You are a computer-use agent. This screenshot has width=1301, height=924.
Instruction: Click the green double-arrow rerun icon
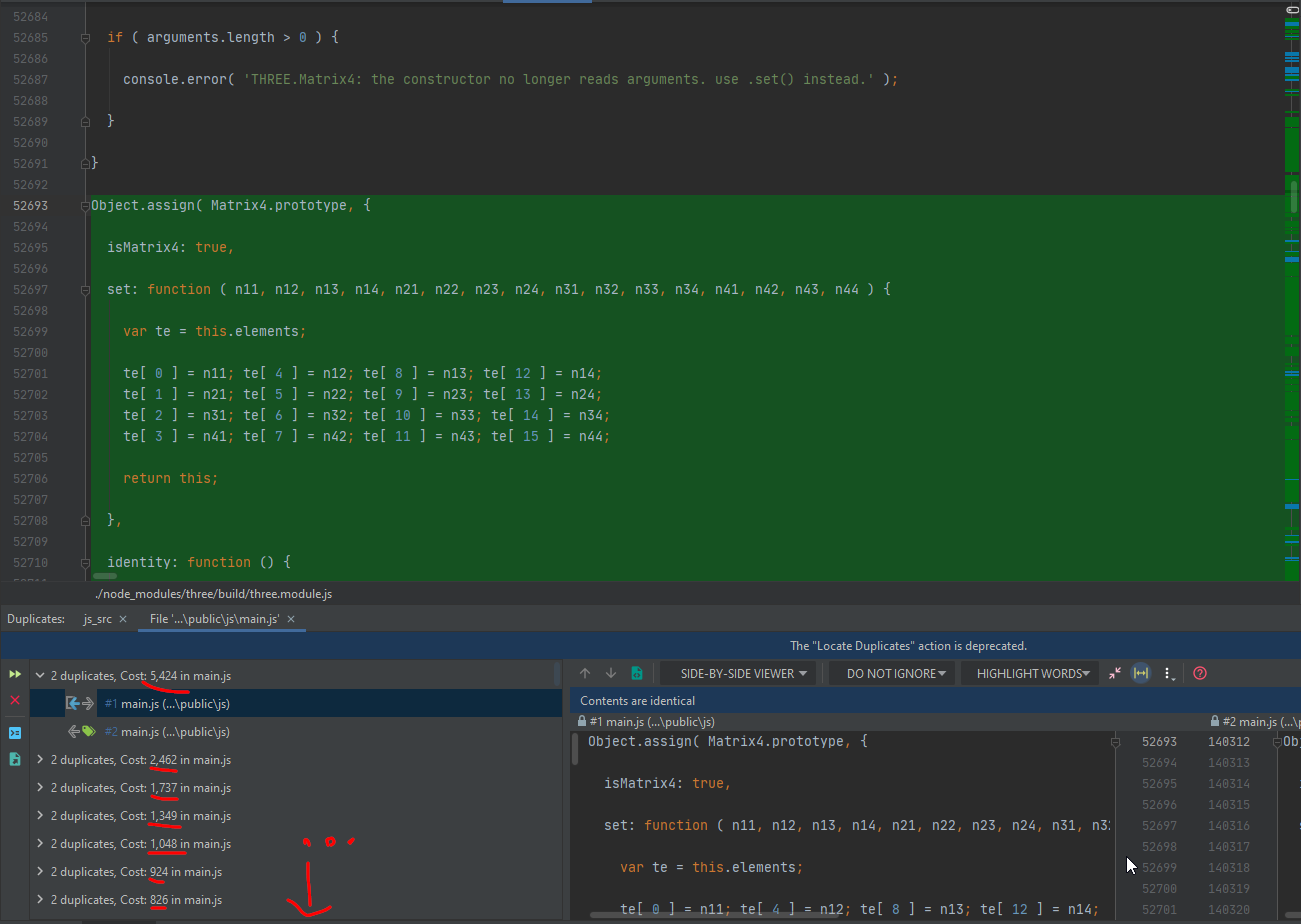[x=15, y=675]
